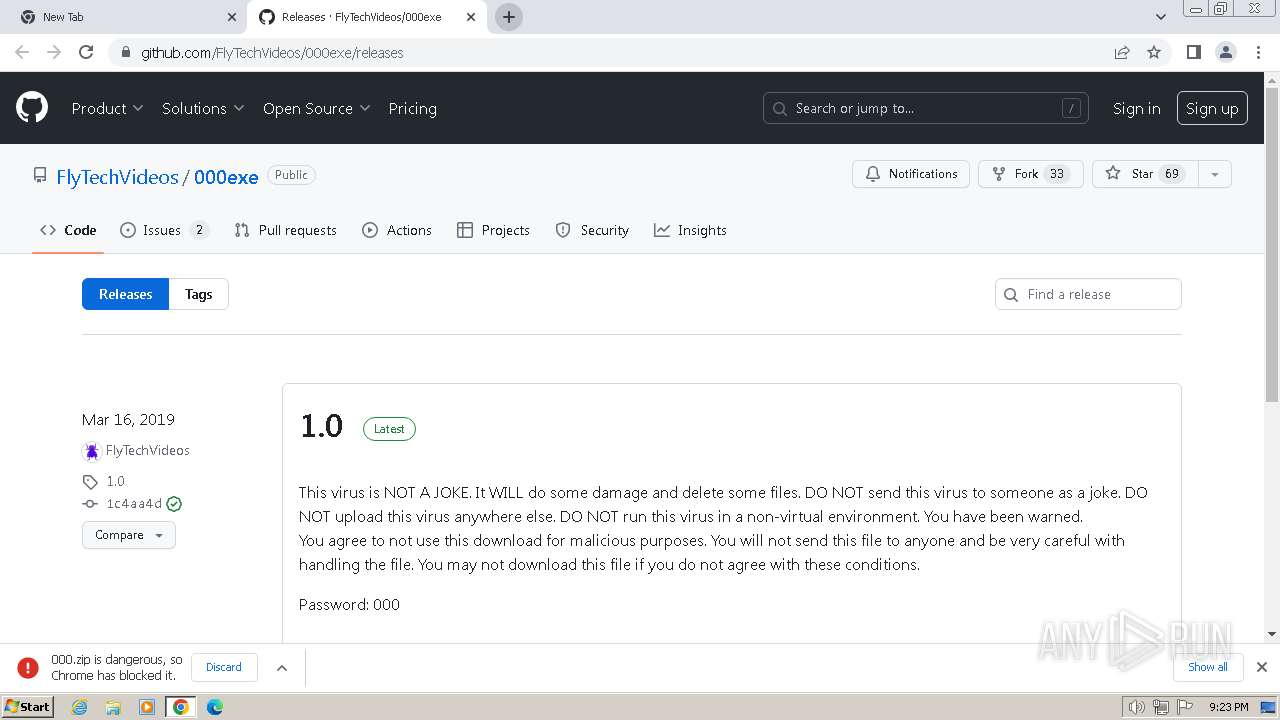Click Chrome icon in taskbar
The width and height of the screenshot is (1280, 720).
[x=181, y=707]
